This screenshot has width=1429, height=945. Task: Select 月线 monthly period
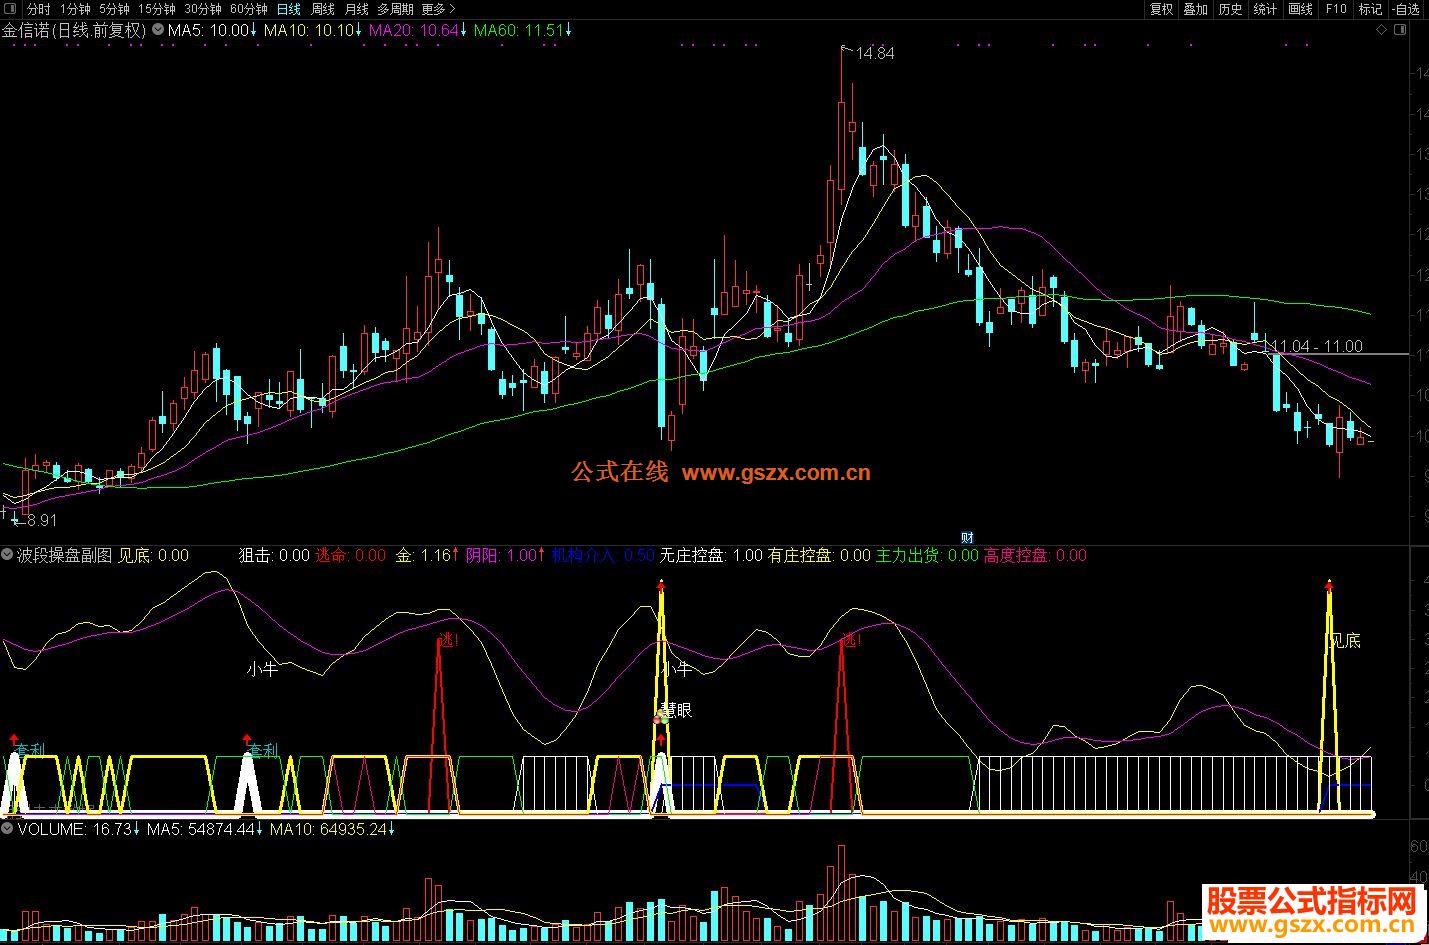click(x=357, y=9)
